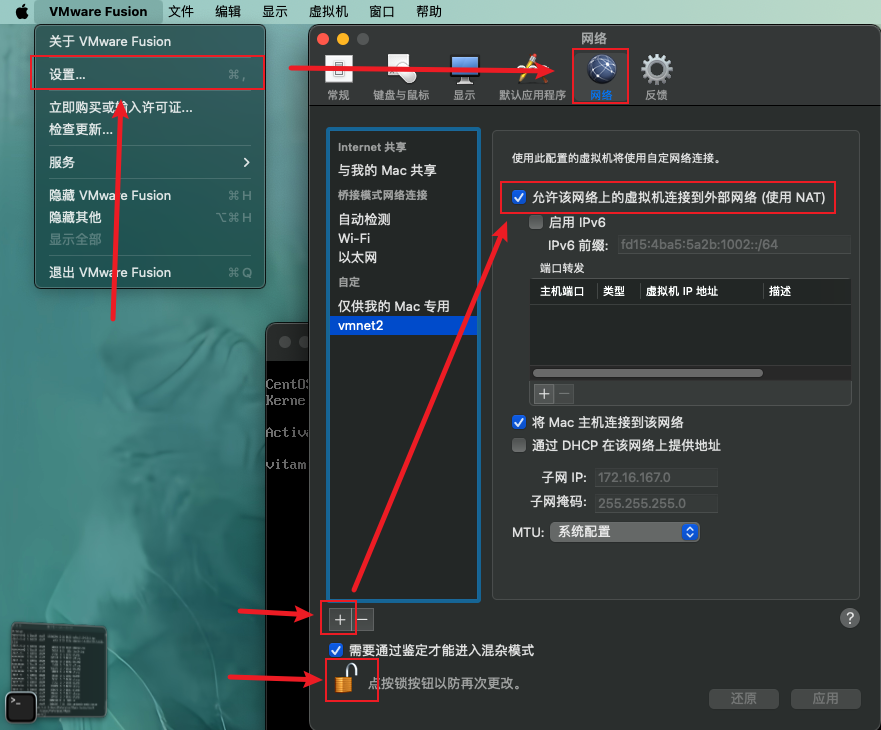Open the 键盘与鼠标 preferences pane
This screenshot has height=730, width=881.
pos(401,78)
